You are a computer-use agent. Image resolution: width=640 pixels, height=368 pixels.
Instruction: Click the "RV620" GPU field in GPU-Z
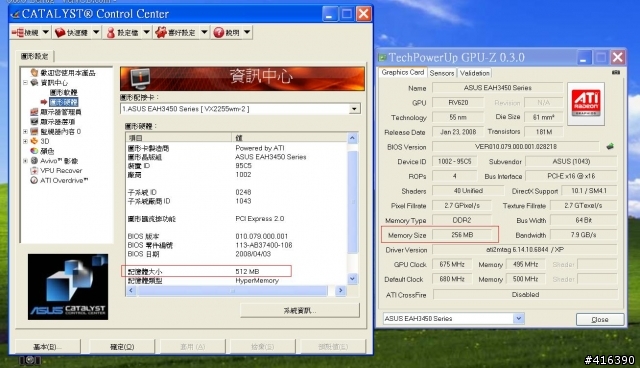458,102
